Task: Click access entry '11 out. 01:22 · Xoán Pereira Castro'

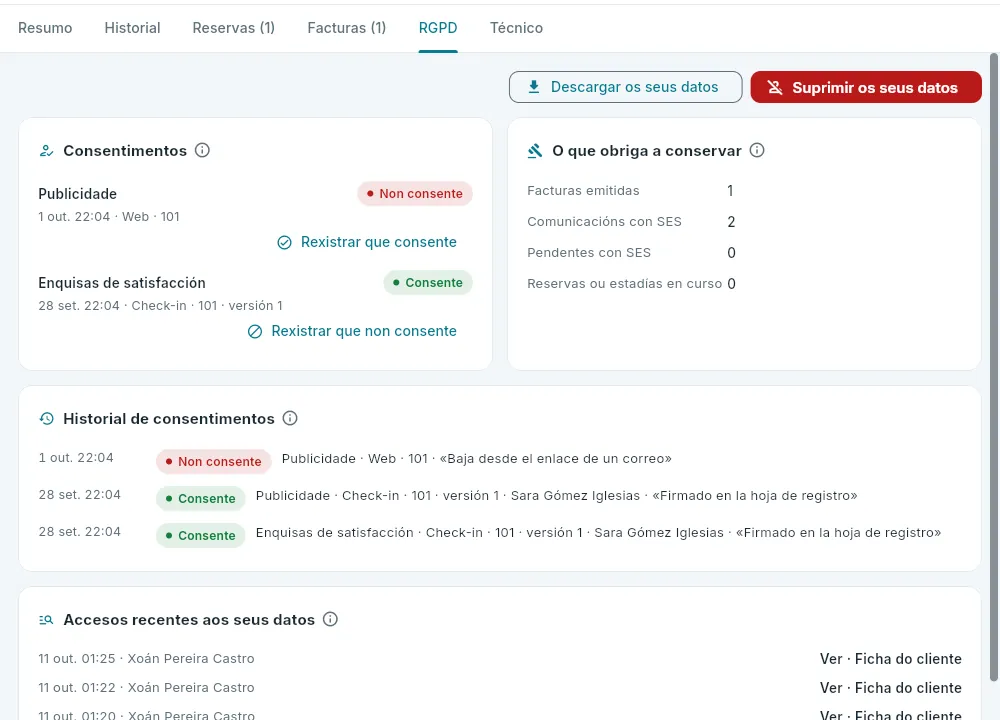Action: click(x=146, y=688)
